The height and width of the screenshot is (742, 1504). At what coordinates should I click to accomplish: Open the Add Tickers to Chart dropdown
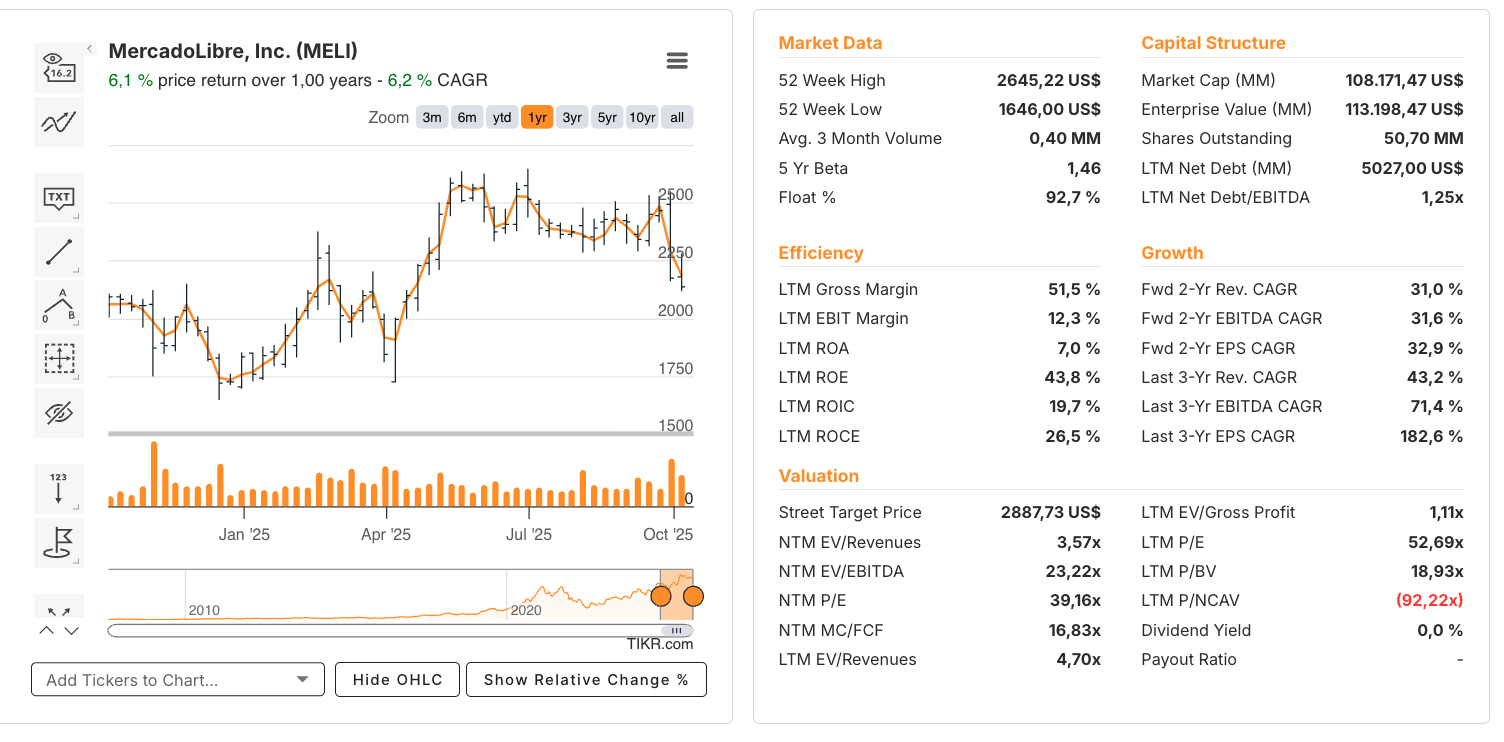tap(178, 680)
